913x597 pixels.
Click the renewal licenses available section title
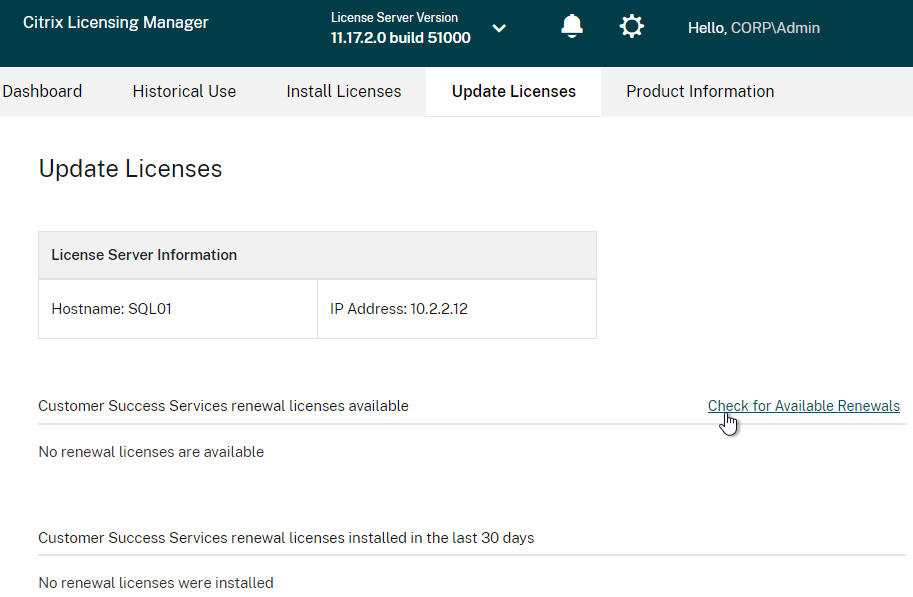[223, 406]
